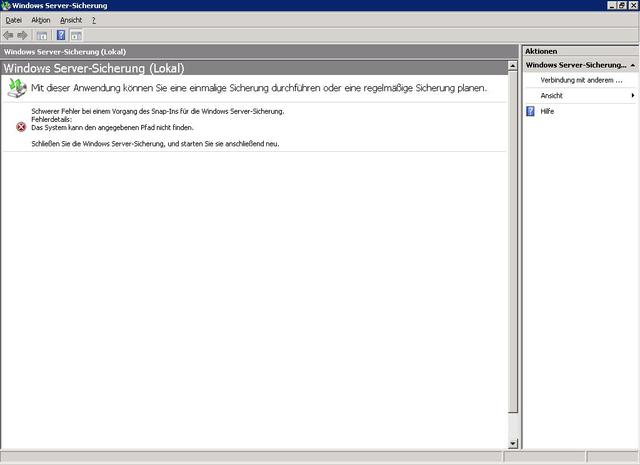This screenshot has width=640, height=465.
Task: Click the scrollbar down arrow
Action: [x=513, y=443]
